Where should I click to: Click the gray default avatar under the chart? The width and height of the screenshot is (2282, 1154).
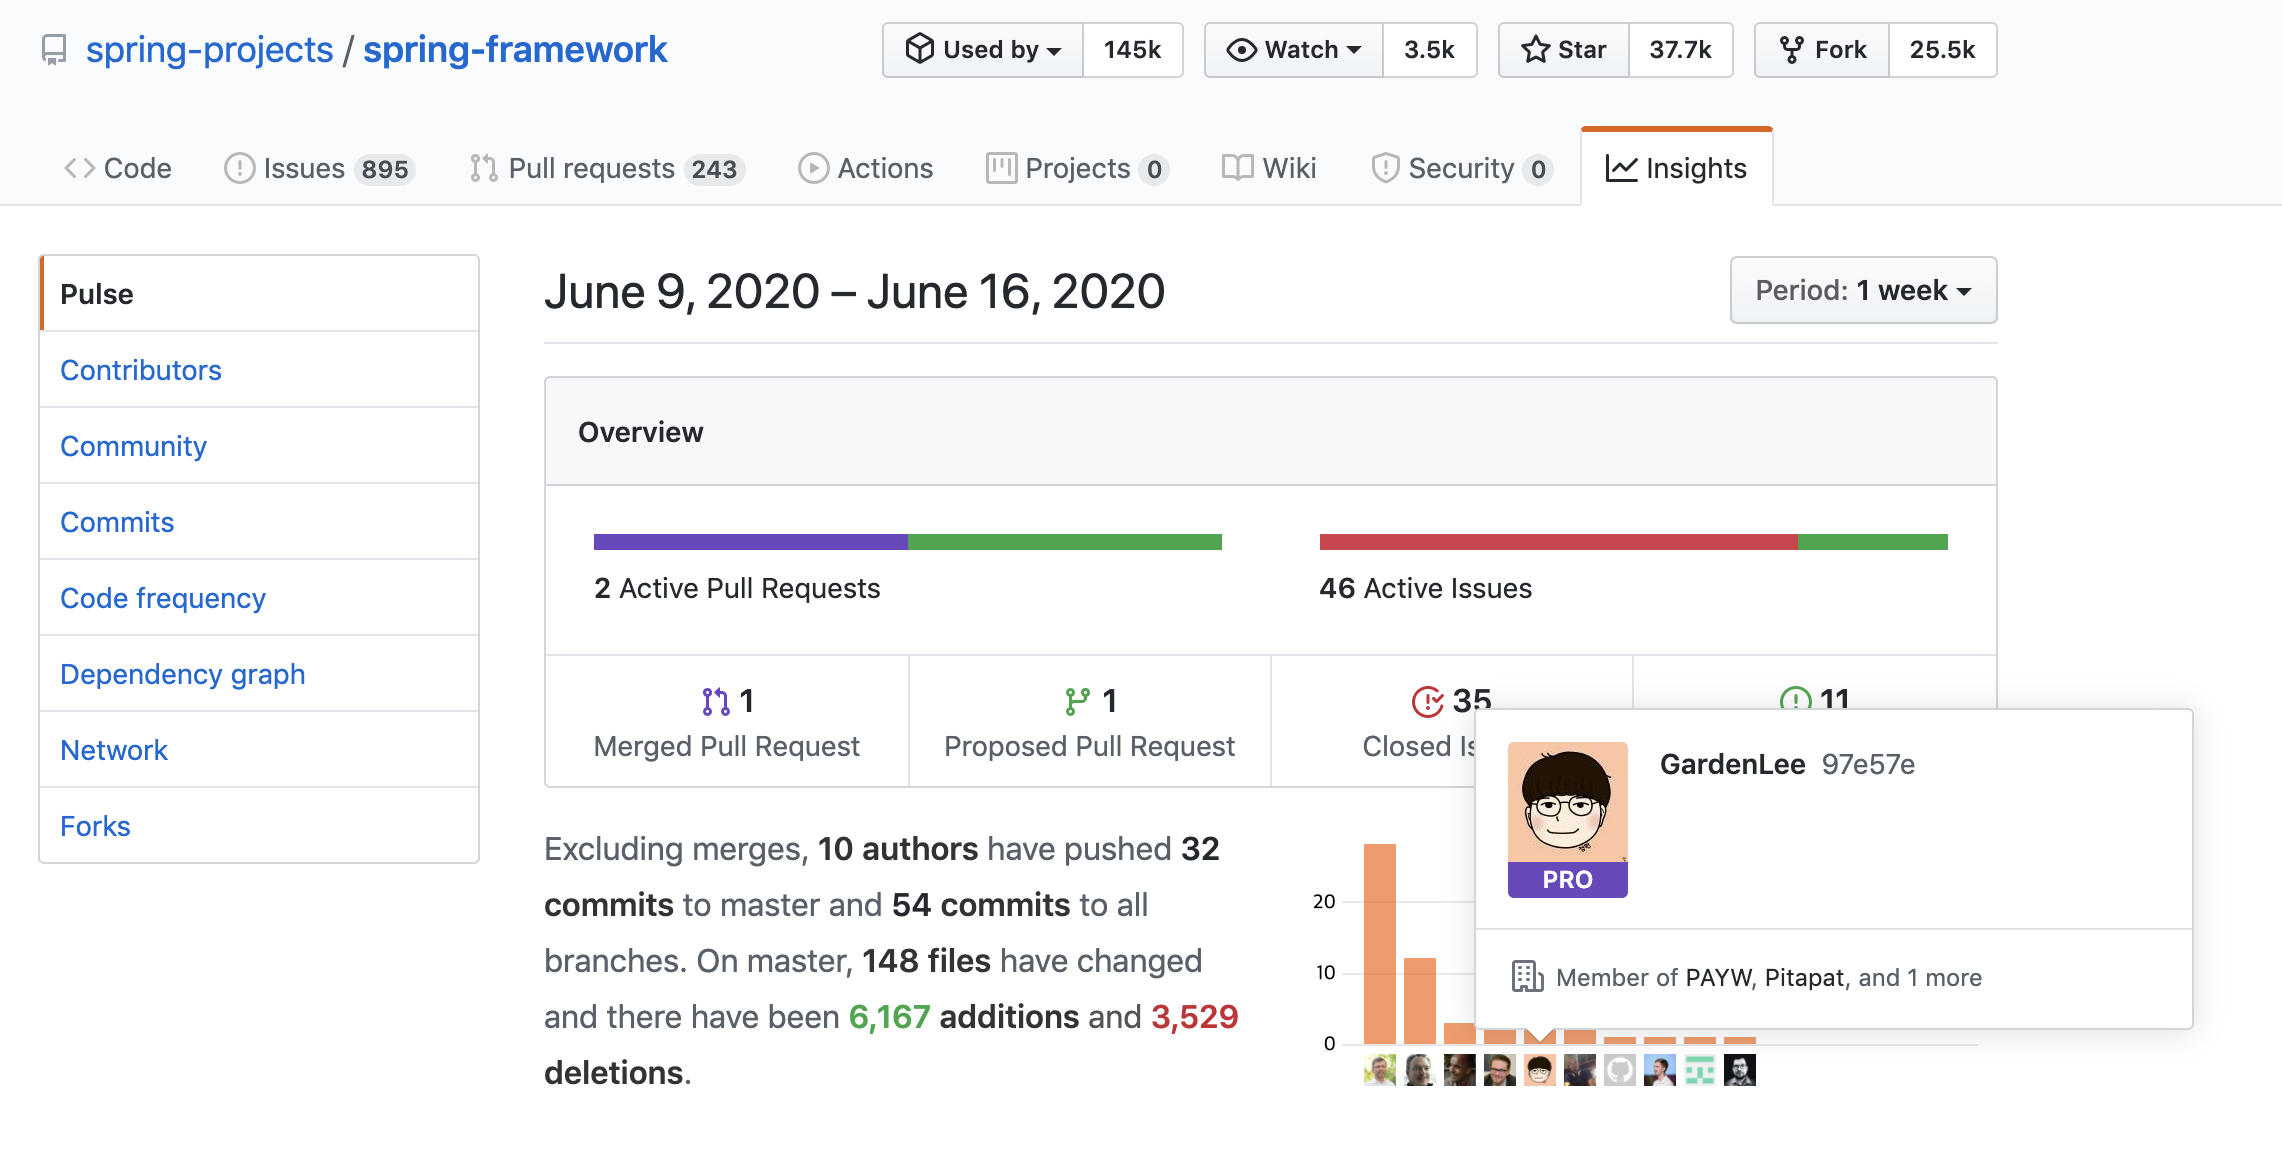pyautogui.click(x=1619, y=1071)
